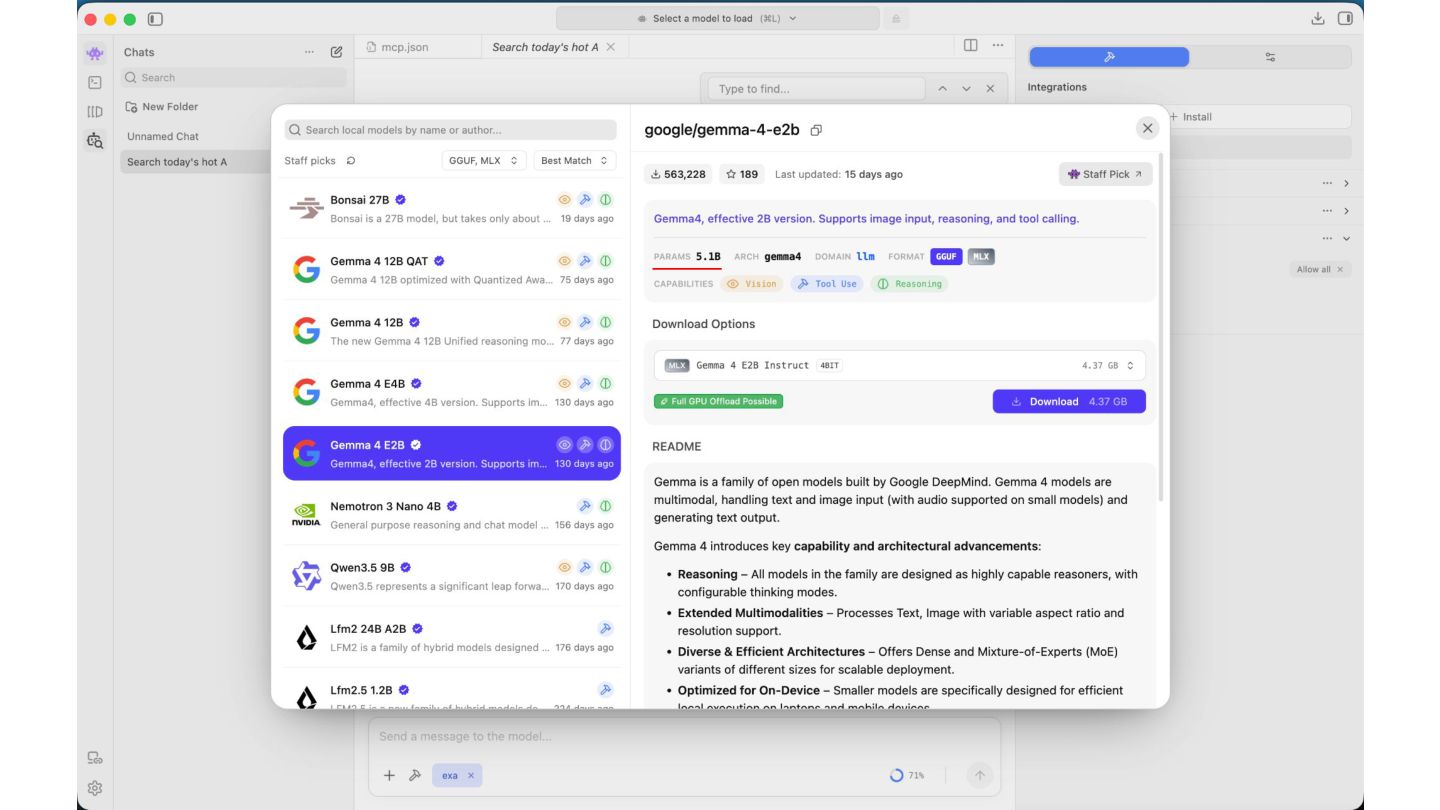The image size is (1440, 810).
Task: Toggle the left sidebar from the title bar
Action: pyautogui.click(x=155, y=19)
